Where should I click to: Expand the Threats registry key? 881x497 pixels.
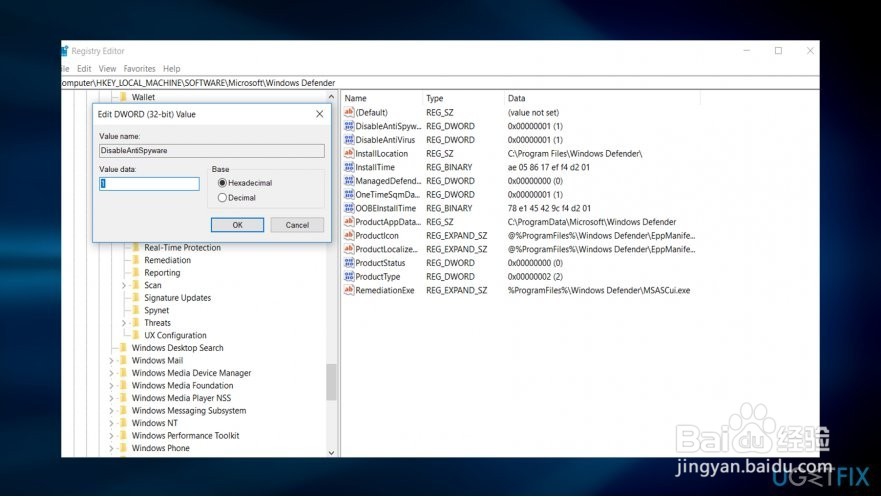[x=124, y=323]
